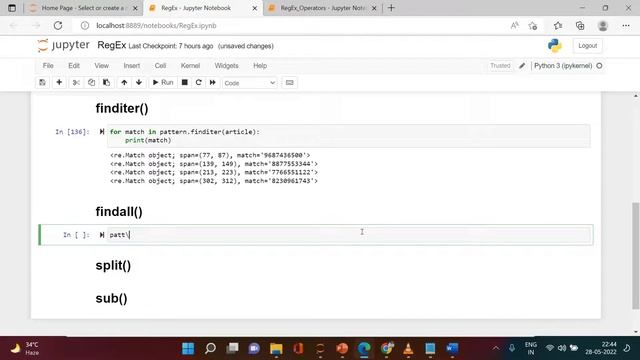Screen dimensions: 640x360
Task: Insert cell below with plus icon
Action: pyautogui.click(x=59, y=82)
